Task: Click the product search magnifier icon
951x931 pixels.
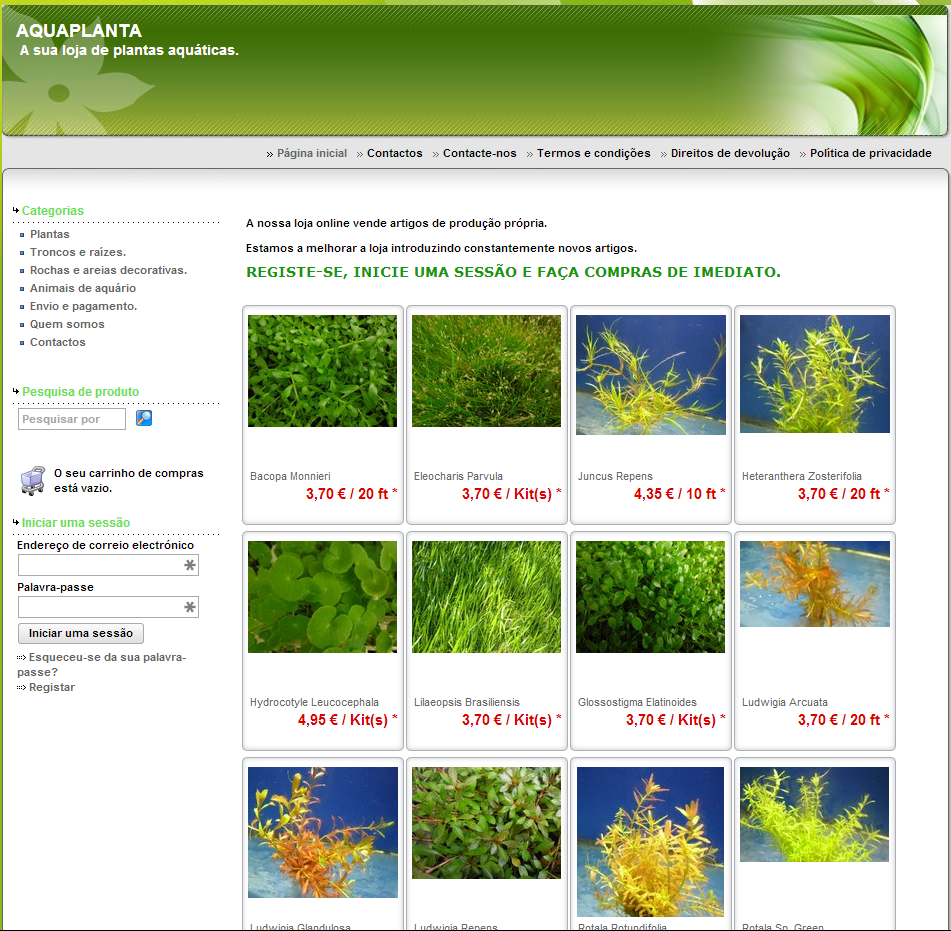Action: tap(144, 419)
